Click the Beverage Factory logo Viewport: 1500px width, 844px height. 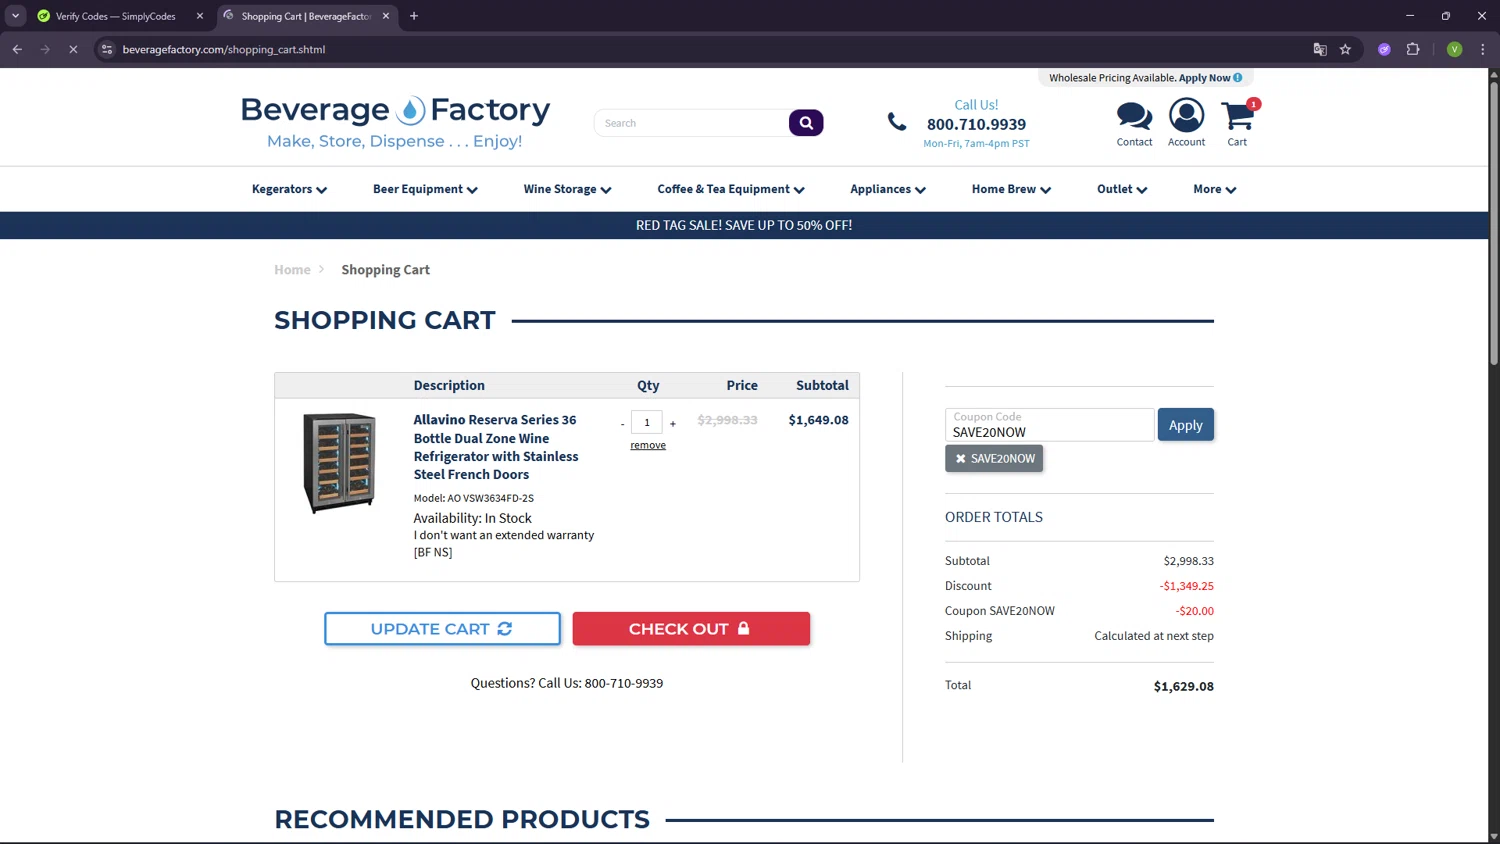click(x=395, y=122)
